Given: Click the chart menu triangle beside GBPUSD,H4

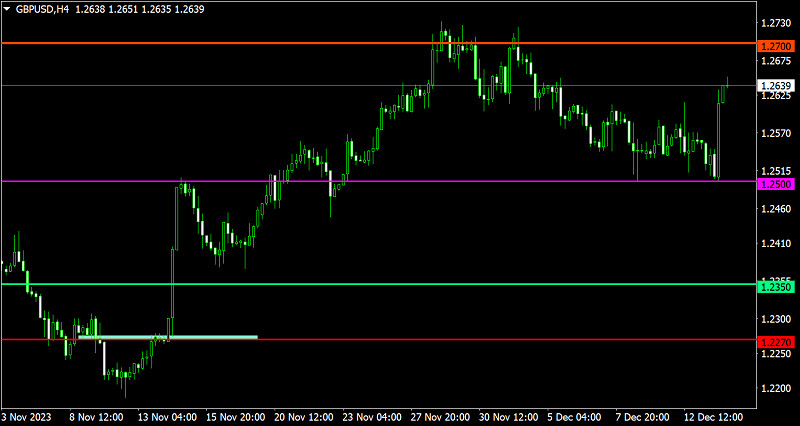Looking at the screenshot, I should click(7, 9).
